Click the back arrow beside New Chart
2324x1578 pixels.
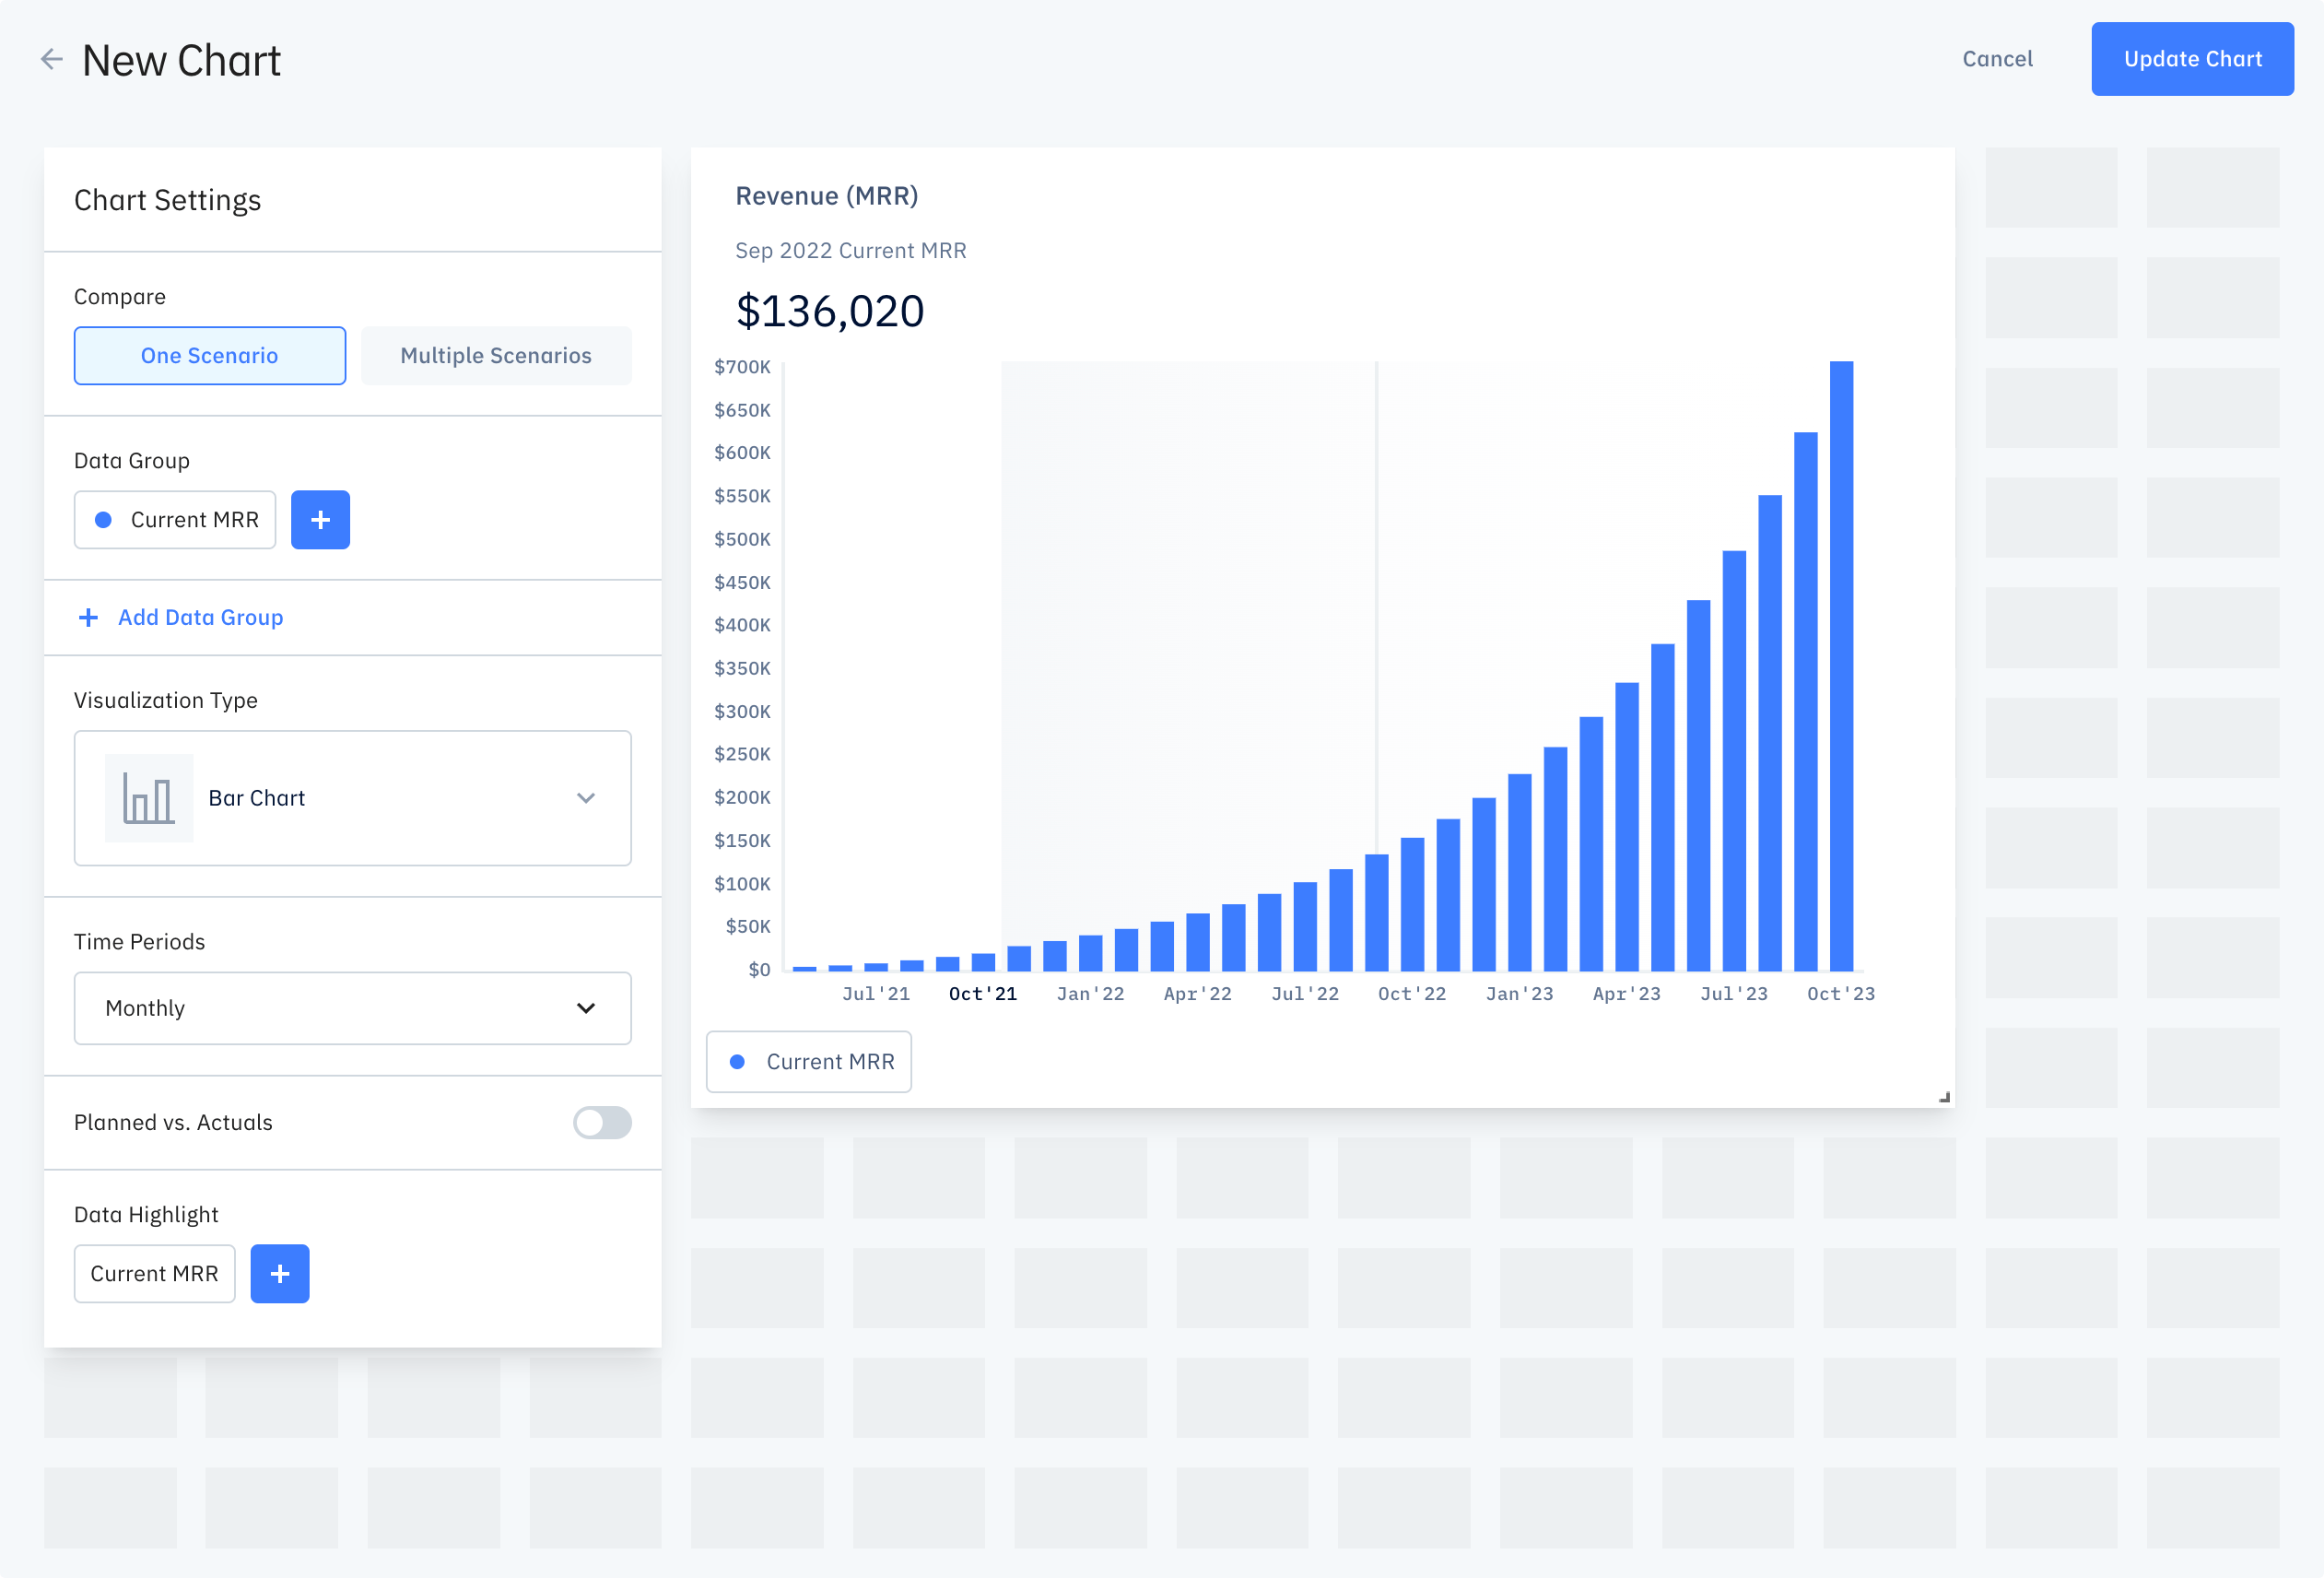point(52,60)
